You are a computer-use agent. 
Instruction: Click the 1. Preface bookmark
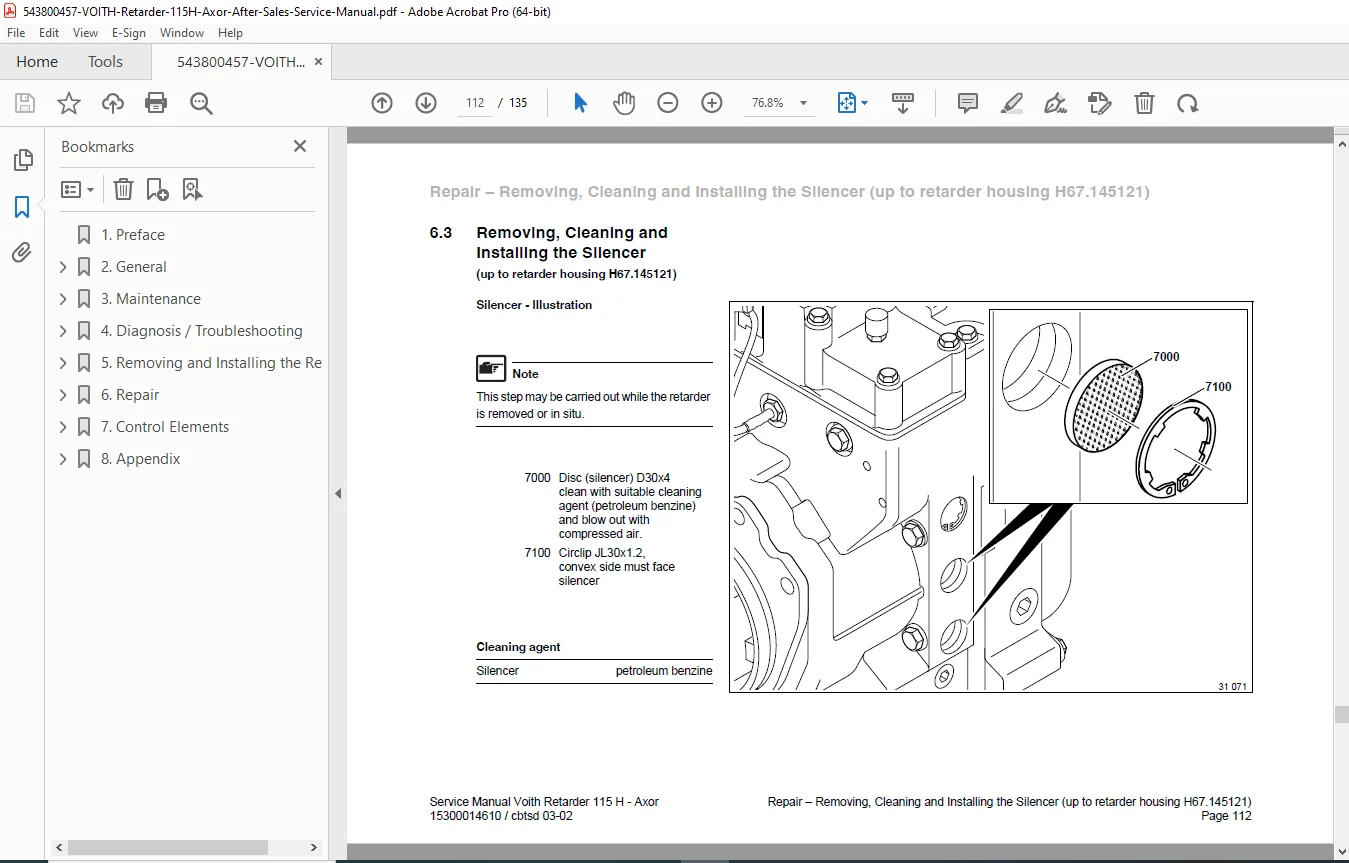tap(133, 235)
